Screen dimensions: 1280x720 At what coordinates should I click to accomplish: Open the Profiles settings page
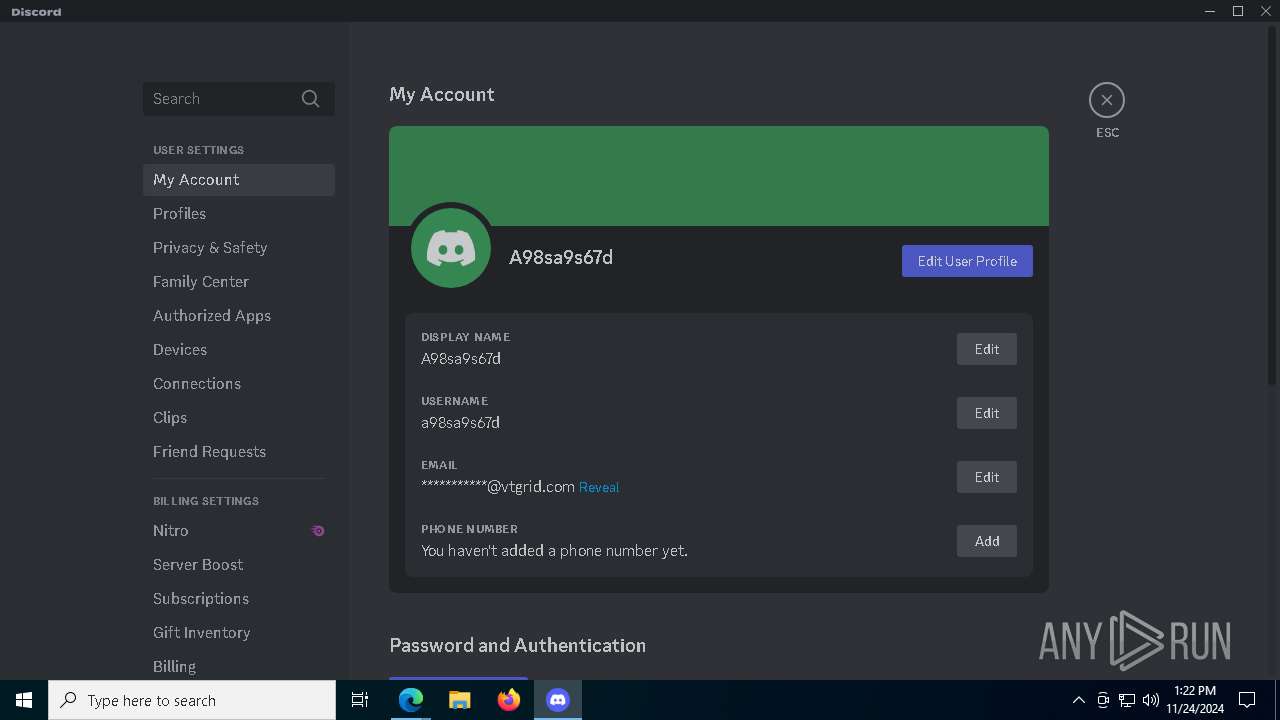[x=239, y=214]
